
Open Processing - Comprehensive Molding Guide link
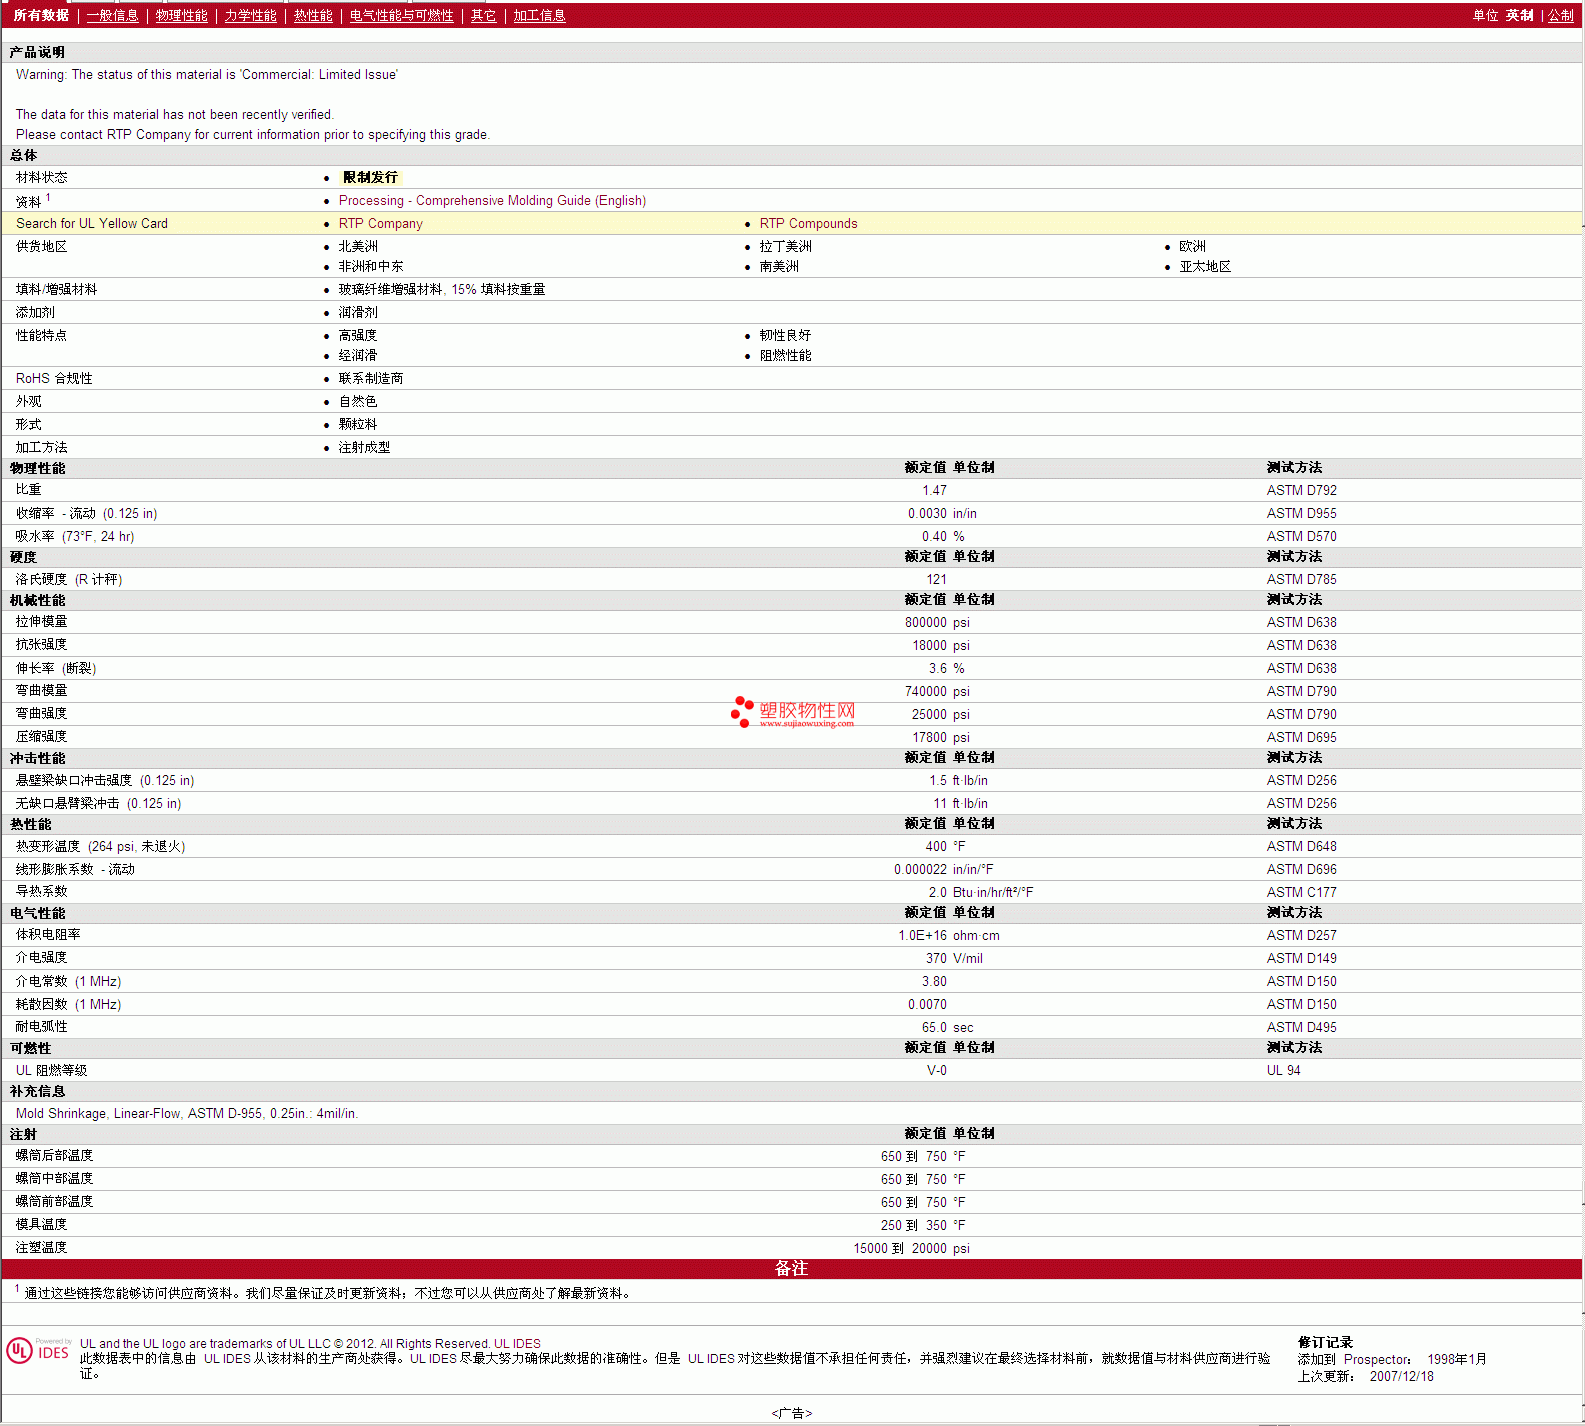[492, 201]
